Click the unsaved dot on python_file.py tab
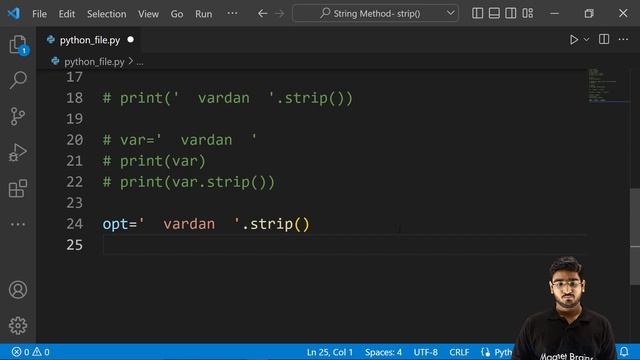640x360 pixels. [131, 40]
